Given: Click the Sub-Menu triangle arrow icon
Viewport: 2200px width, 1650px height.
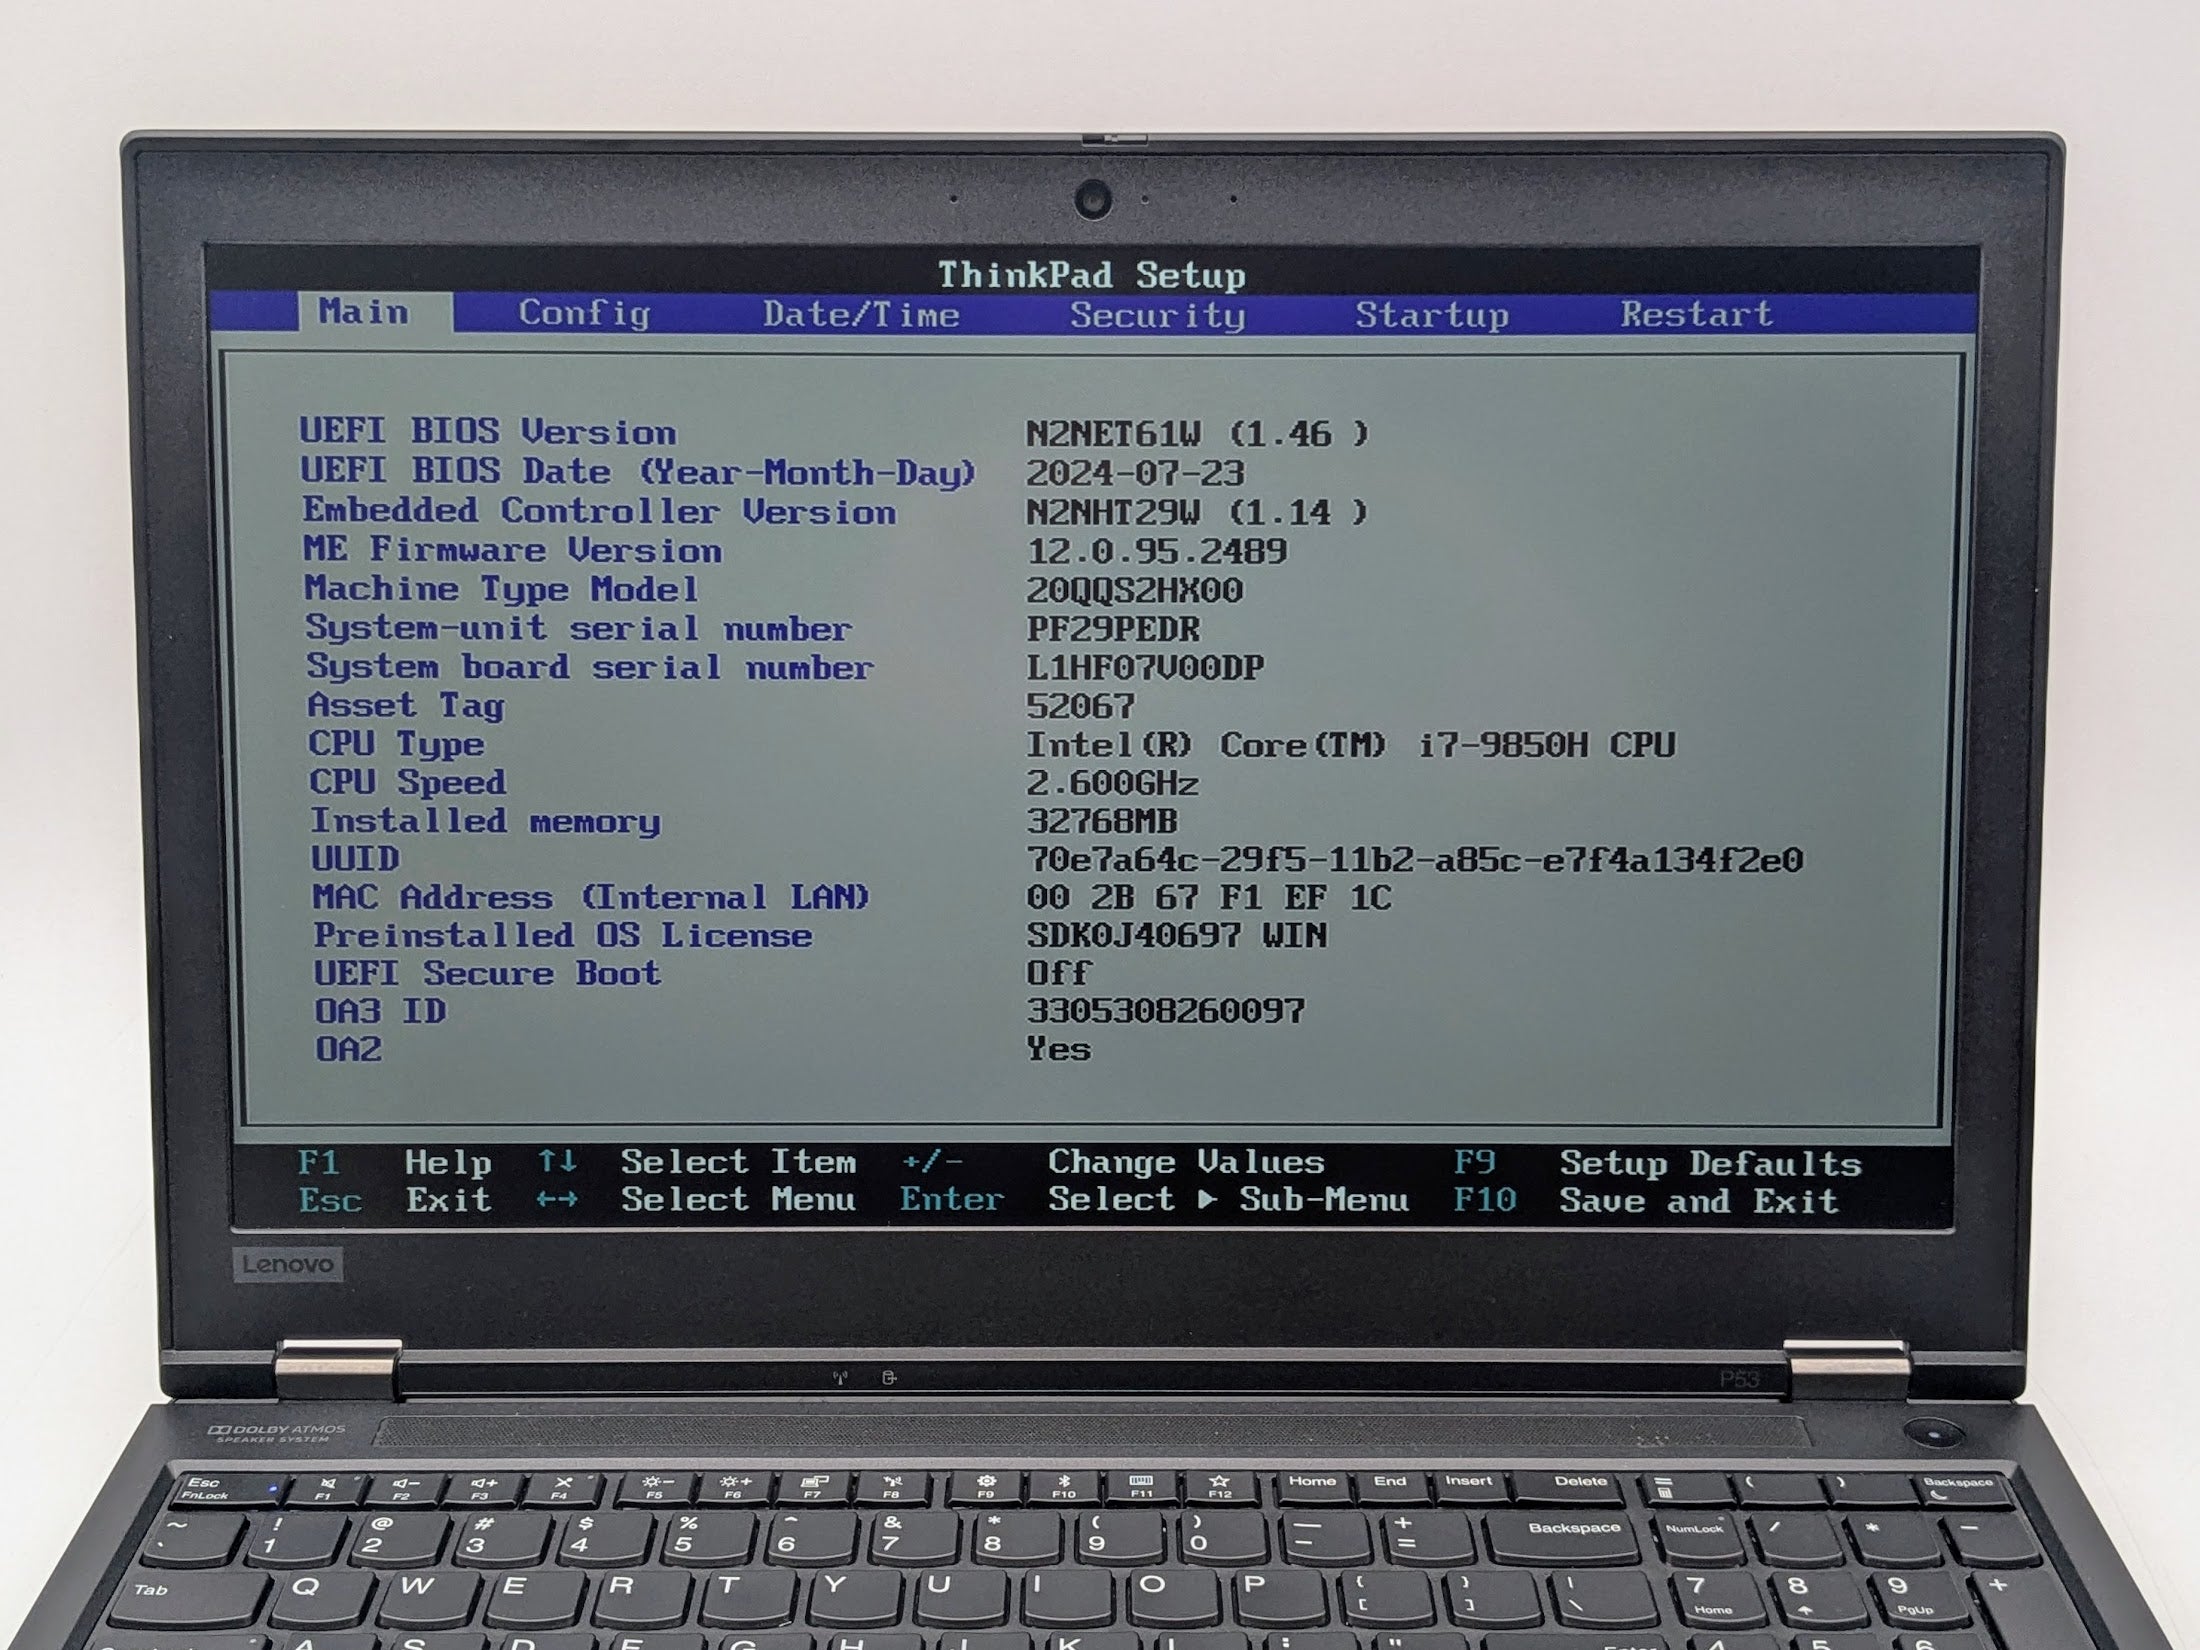Looking at the screenshot, I should (1208, 1199).
